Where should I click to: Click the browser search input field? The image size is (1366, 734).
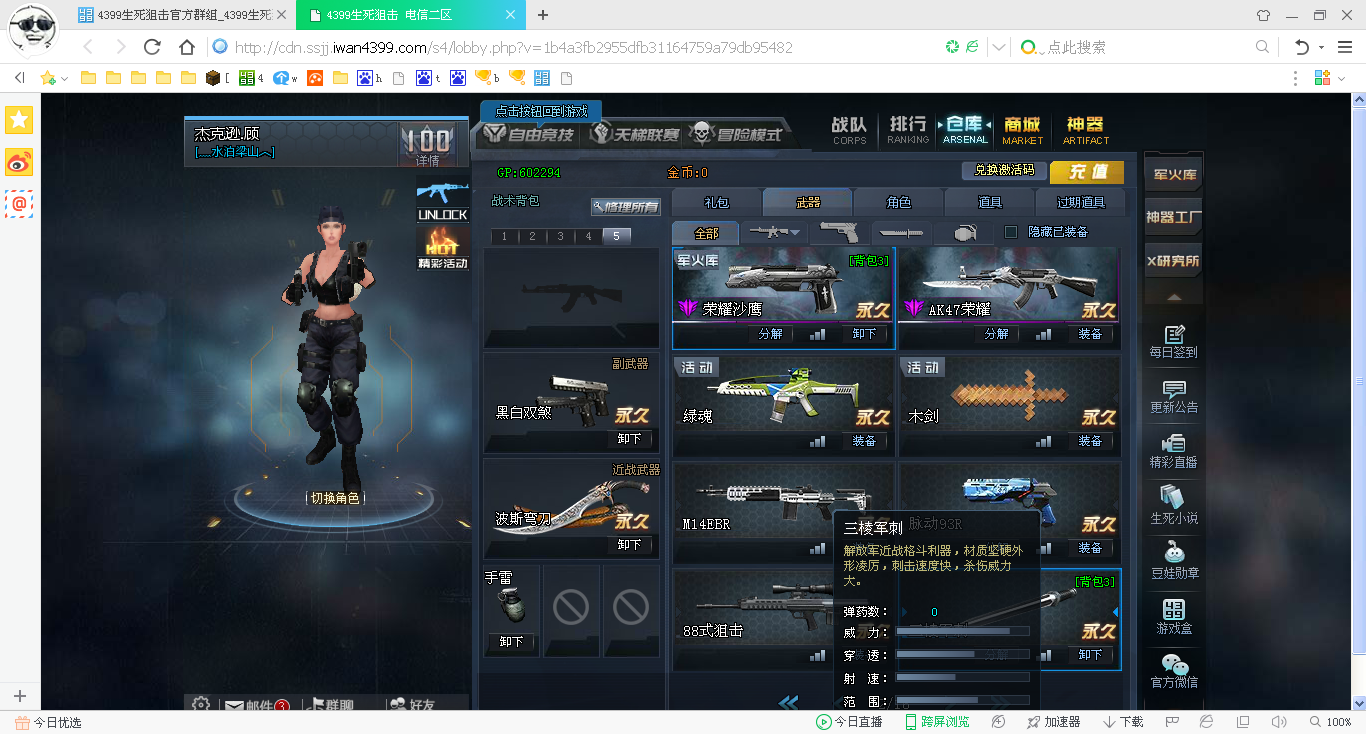(x=1146, y=47)
